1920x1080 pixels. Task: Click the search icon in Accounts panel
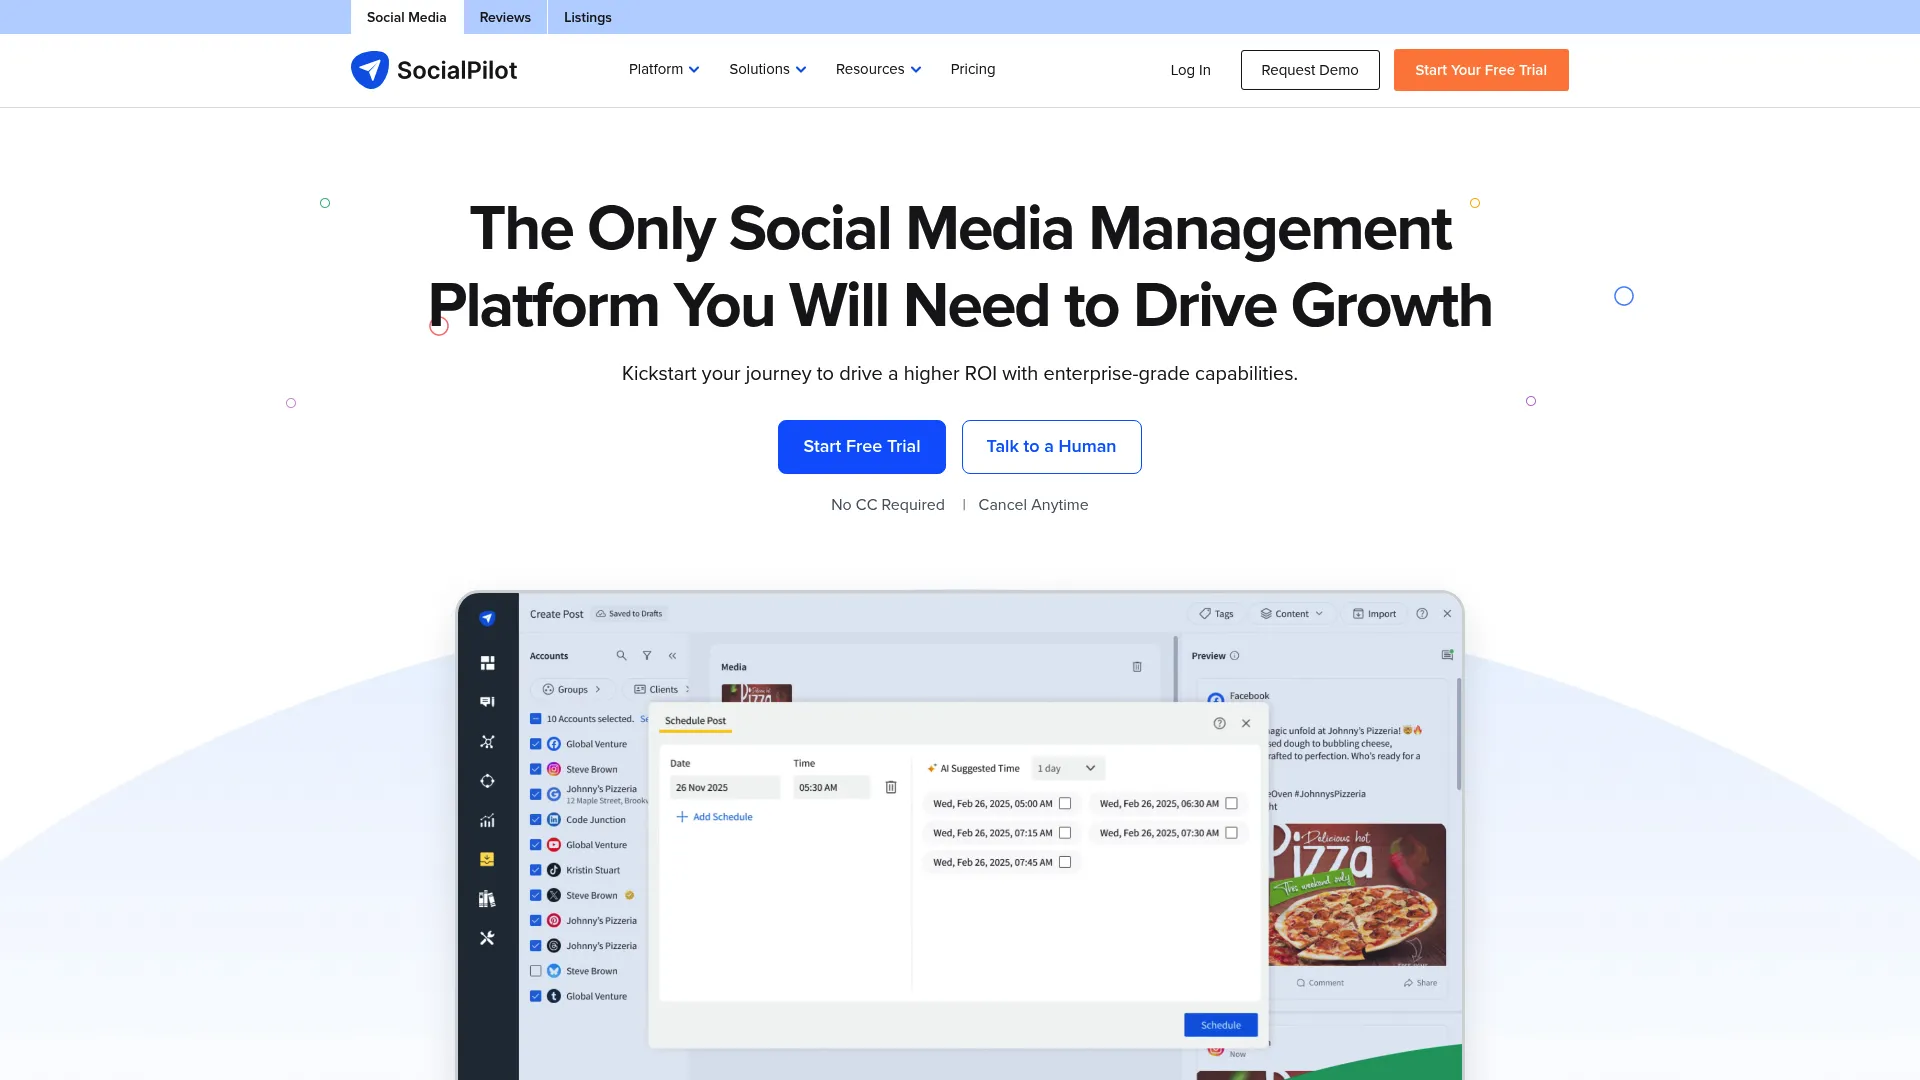(621, 656)
